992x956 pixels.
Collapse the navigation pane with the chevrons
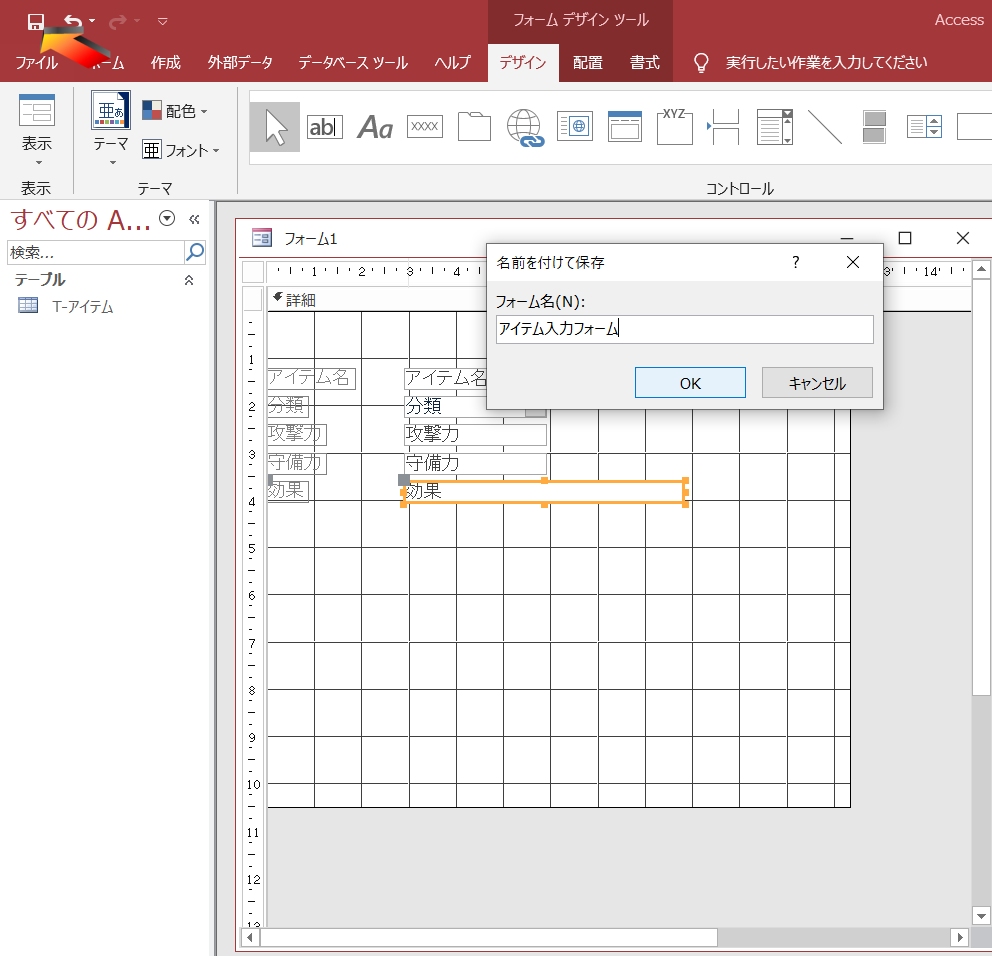(194, 220)
